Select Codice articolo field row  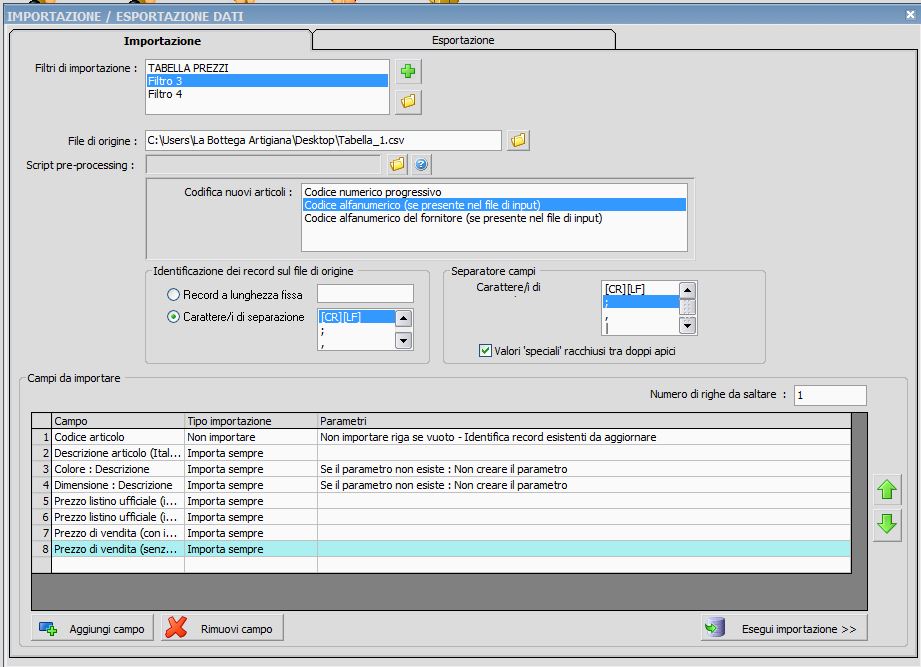click(x=441, y=437)
